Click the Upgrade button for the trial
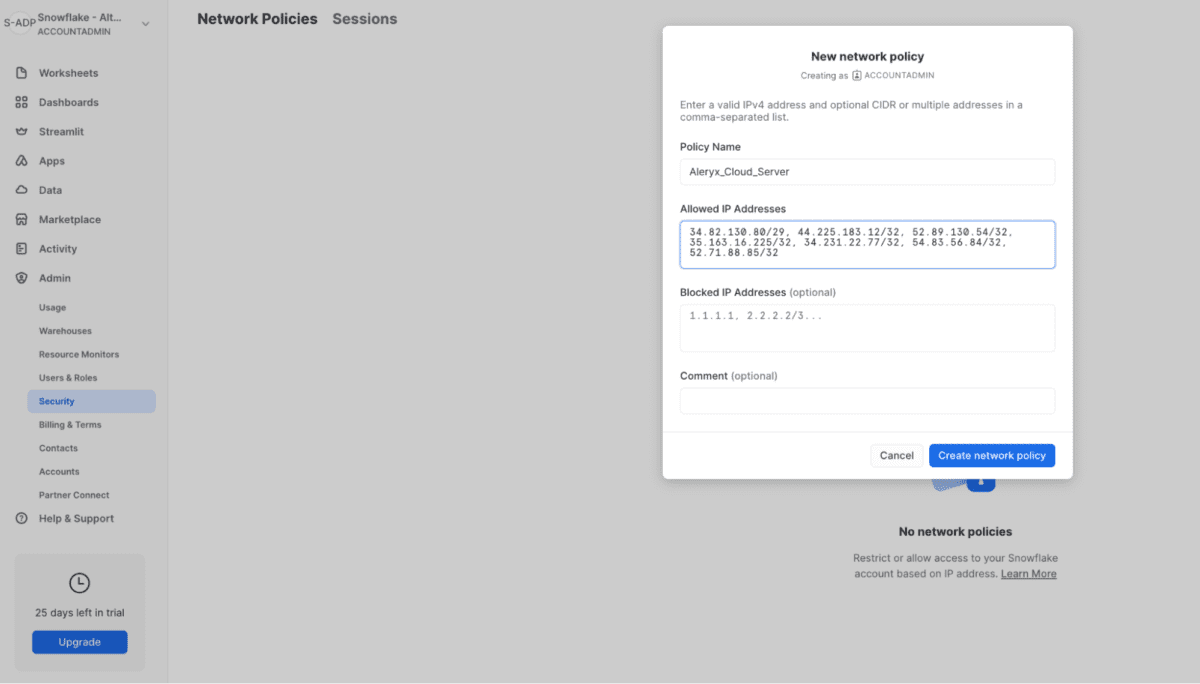Viewport: 1200px width, 684px height. pyautogui.click(x=79, y=641)
